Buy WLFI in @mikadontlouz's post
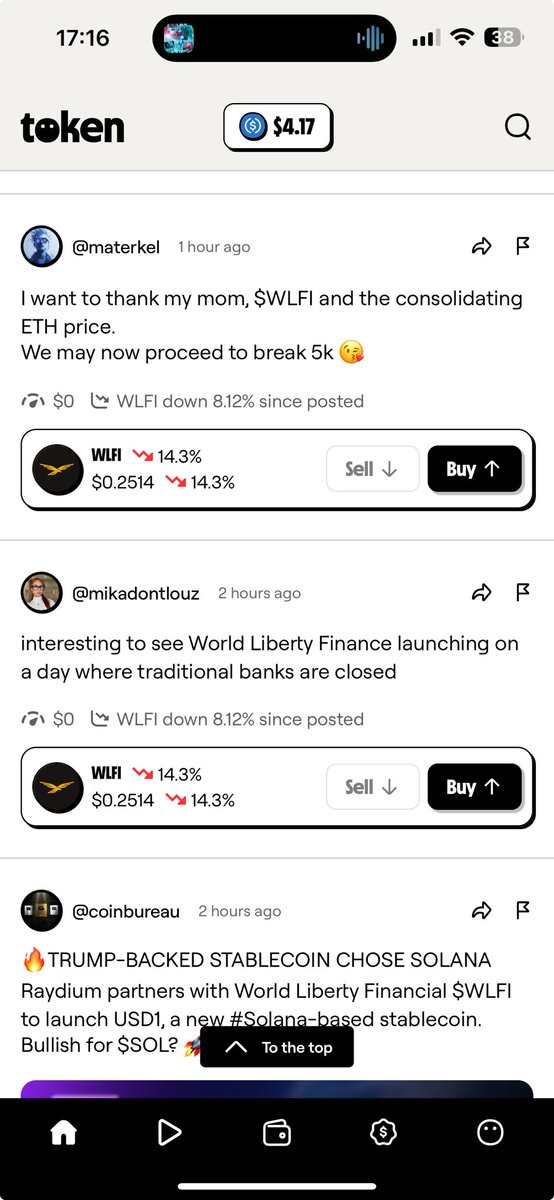The image size is (554, 1200). [474, 787]
